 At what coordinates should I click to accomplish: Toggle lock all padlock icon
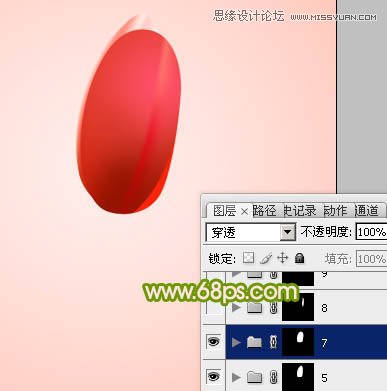pos(299,258)
